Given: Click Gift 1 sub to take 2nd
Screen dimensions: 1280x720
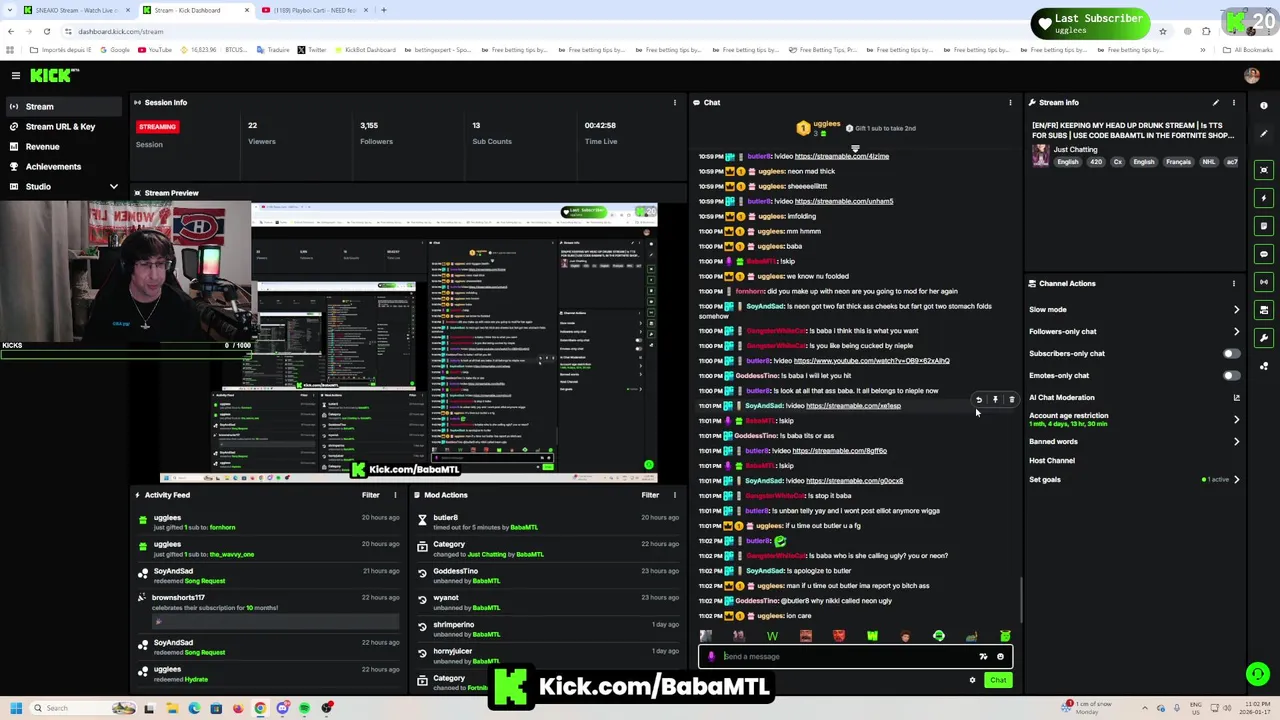Looking at the screenshot, I should click(880, 128).
